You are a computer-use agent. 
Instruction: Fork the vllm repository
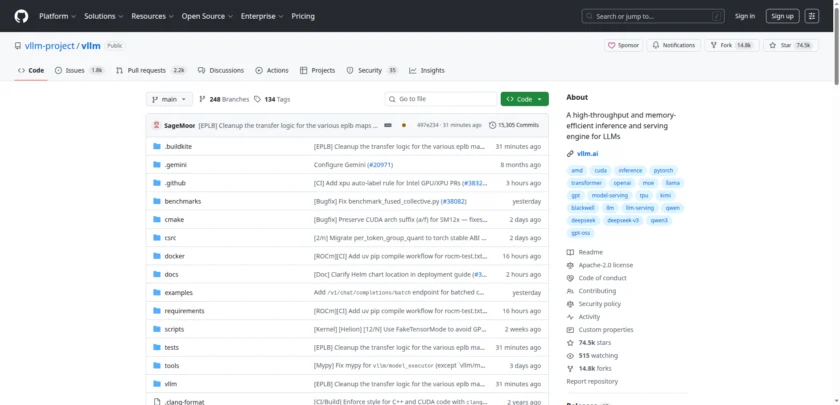tap(731, 46)
